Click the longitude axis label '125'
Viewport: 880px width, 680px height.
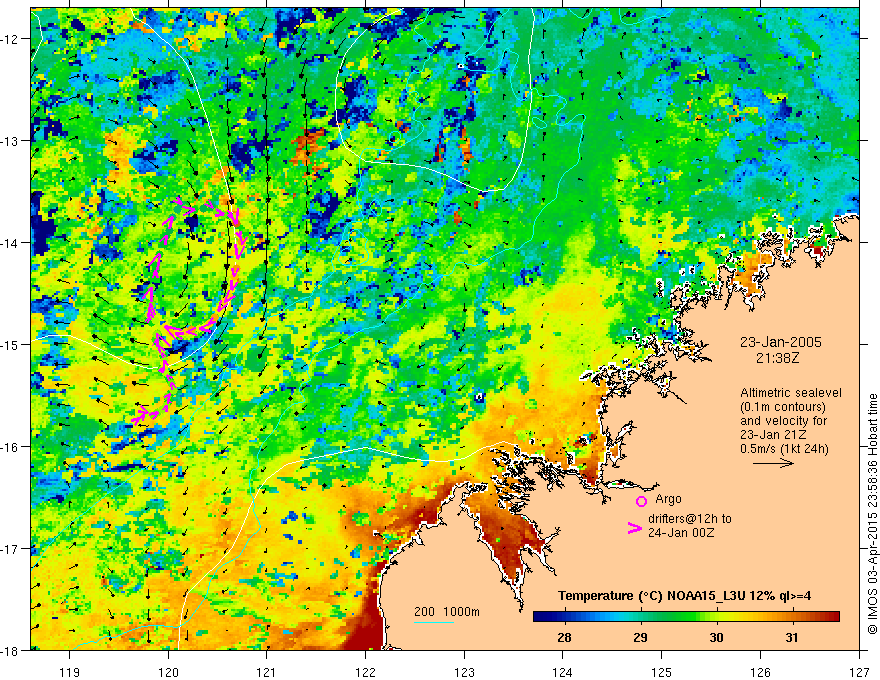(x=662, y=673)
